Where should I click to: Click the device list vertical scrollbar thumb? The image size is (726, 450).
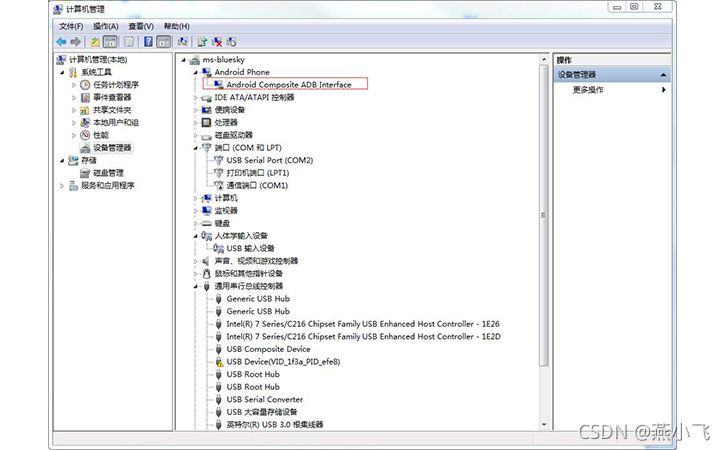[x=544, y=215]
